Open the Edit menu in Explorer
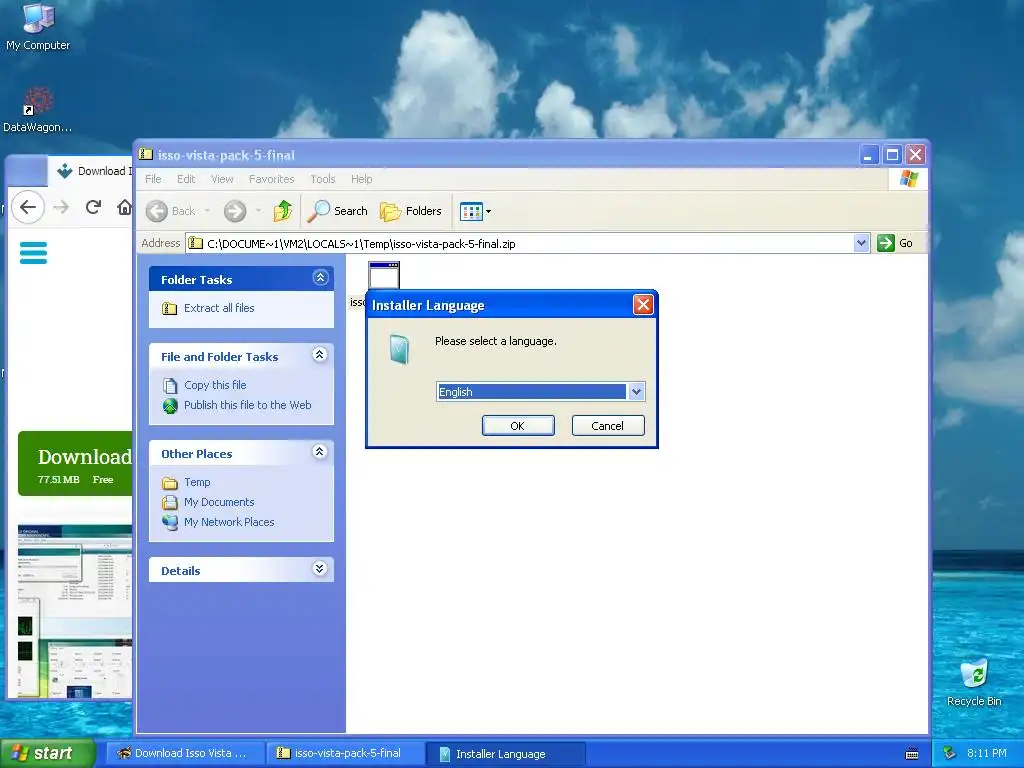1024x768 pixels. click(186, 179)
